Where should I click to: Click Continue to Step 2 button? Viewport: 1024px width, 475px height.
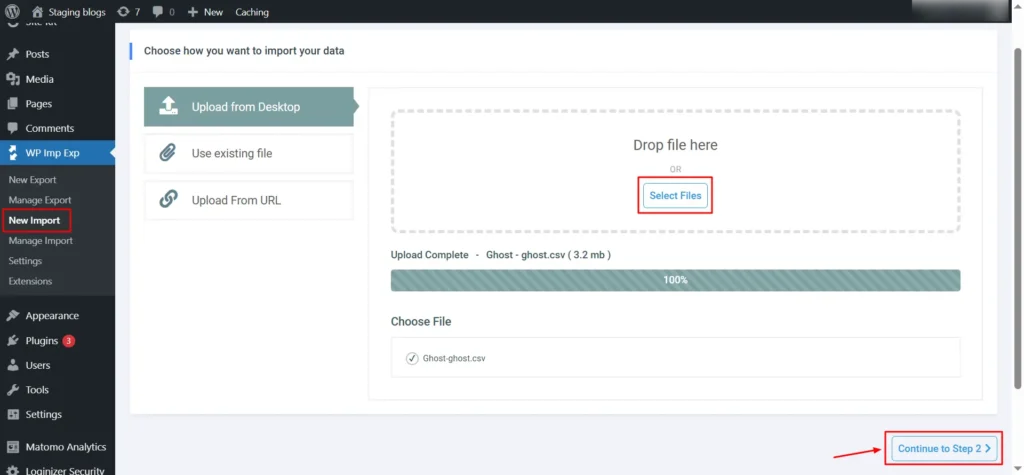click(944, 449)
